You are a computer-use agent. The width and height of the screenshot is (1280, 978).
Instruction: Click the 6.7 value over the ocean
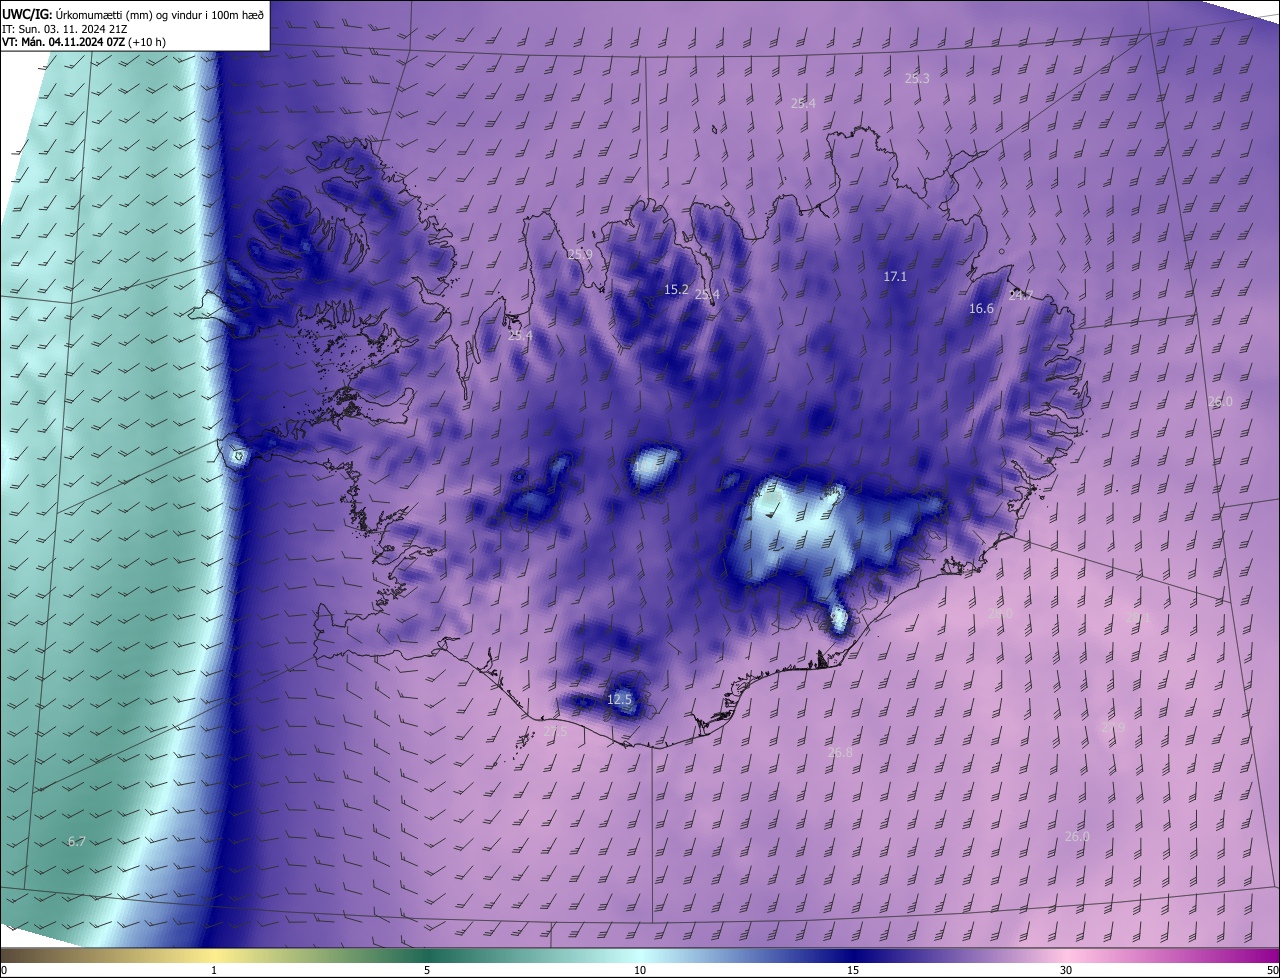(77, 842)
